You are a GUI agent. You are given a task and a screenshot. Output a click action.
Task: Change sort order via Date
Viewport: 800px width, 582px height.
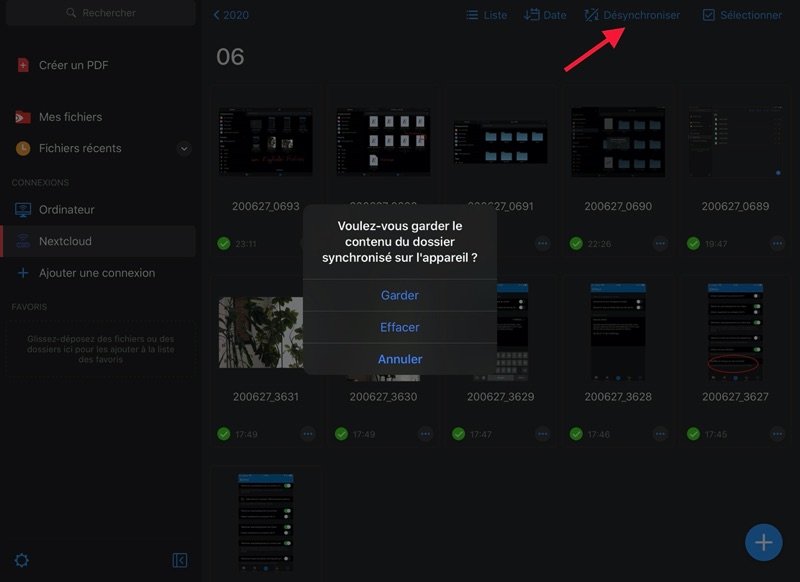(545, 15)
